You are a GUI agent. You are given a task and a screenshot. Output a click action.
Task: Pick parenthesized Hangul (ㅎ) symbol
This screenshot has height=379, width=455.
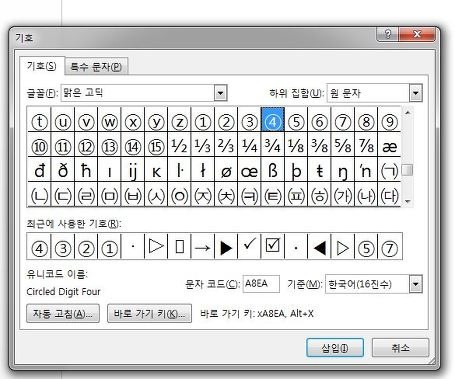coord(319,195)
